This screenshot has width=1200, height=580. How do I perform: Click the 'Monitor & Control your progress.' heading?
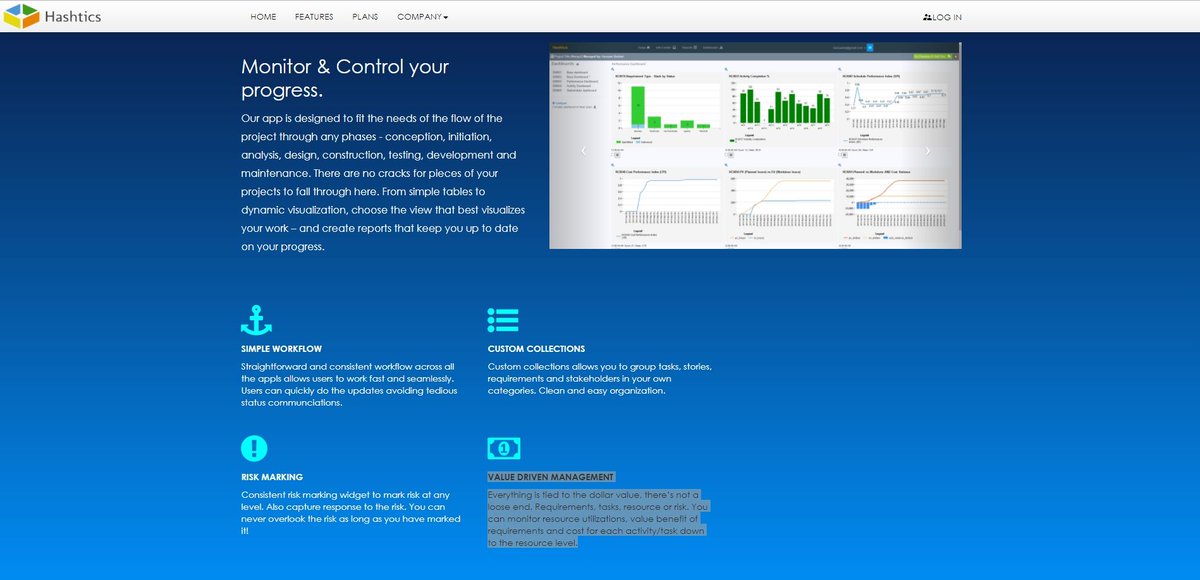(345, 78)
